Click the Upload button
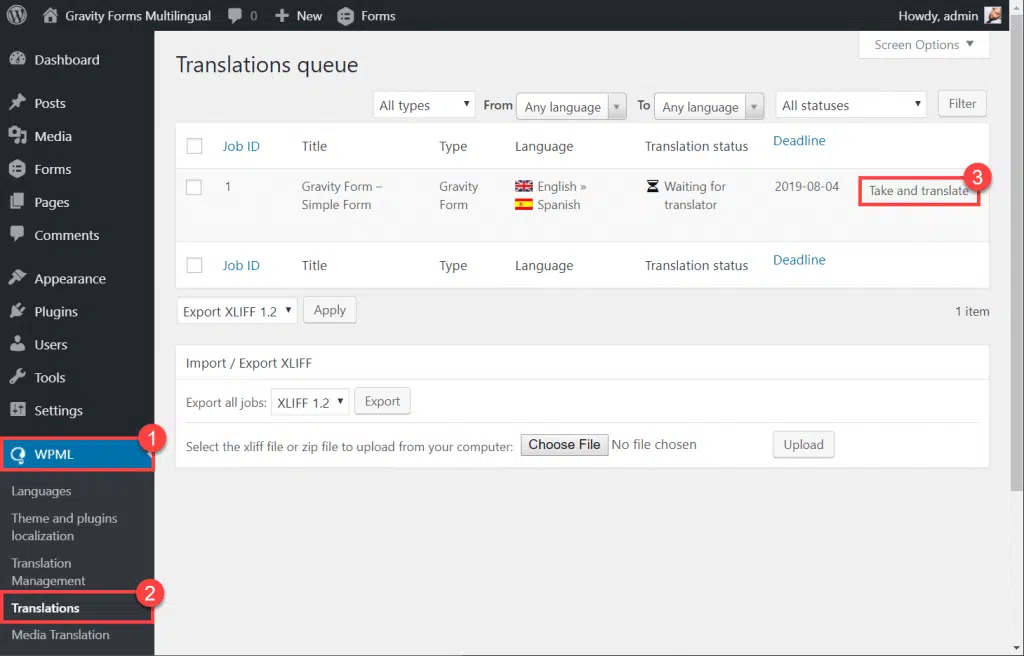The height and width of the screenshot is (656, 1024). pyautogui.click(x=803, y=445)
